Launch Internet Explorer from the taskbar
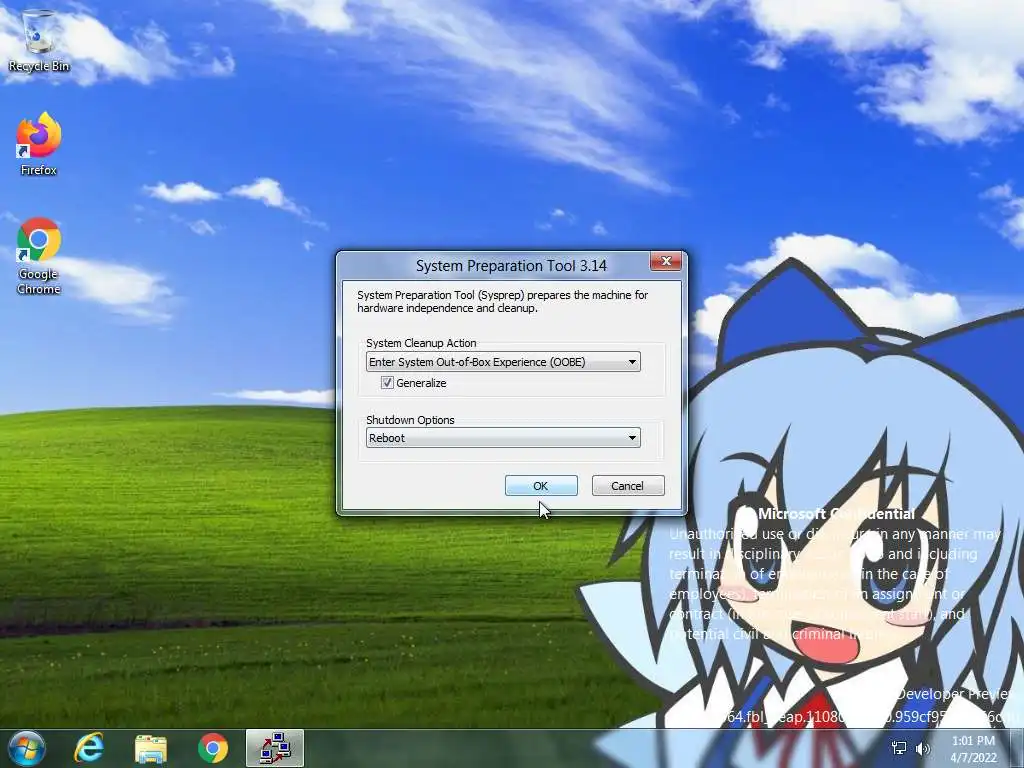 (x=88, y=748)
